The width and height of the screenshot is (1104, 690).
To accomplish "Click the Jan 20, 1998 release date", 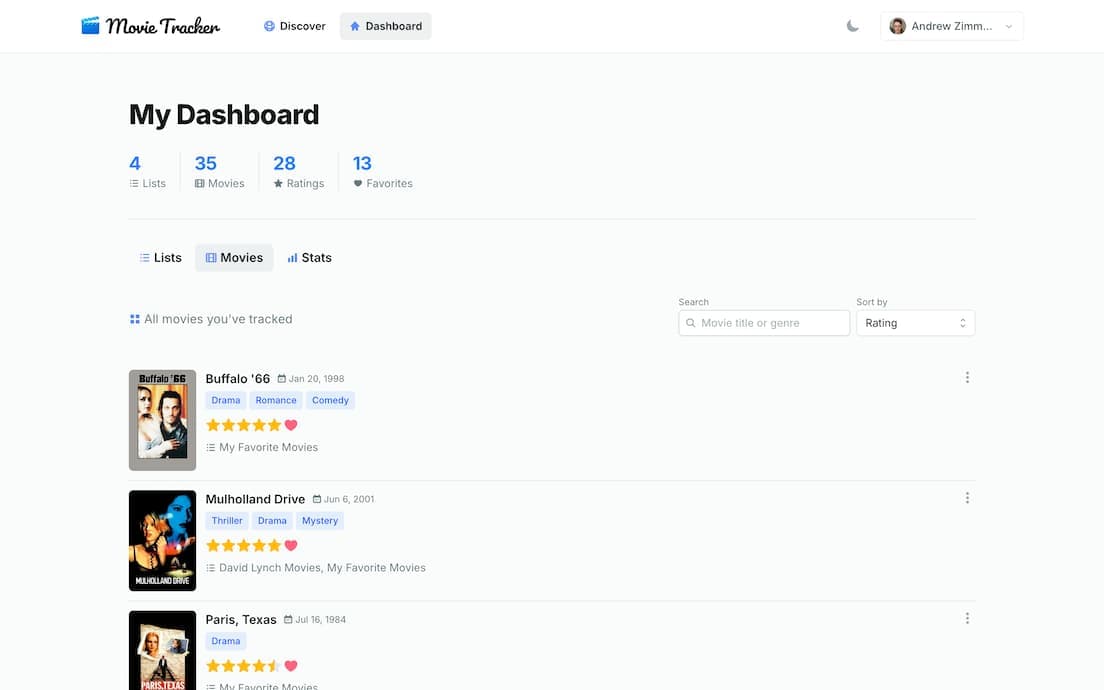I will (x=316, y=379).
